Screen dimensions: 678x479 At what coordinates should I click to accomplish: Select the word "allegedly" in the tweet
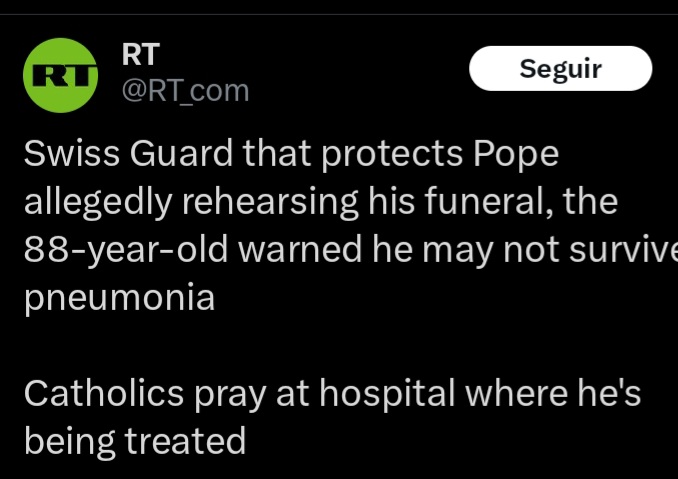coord(97,203)
